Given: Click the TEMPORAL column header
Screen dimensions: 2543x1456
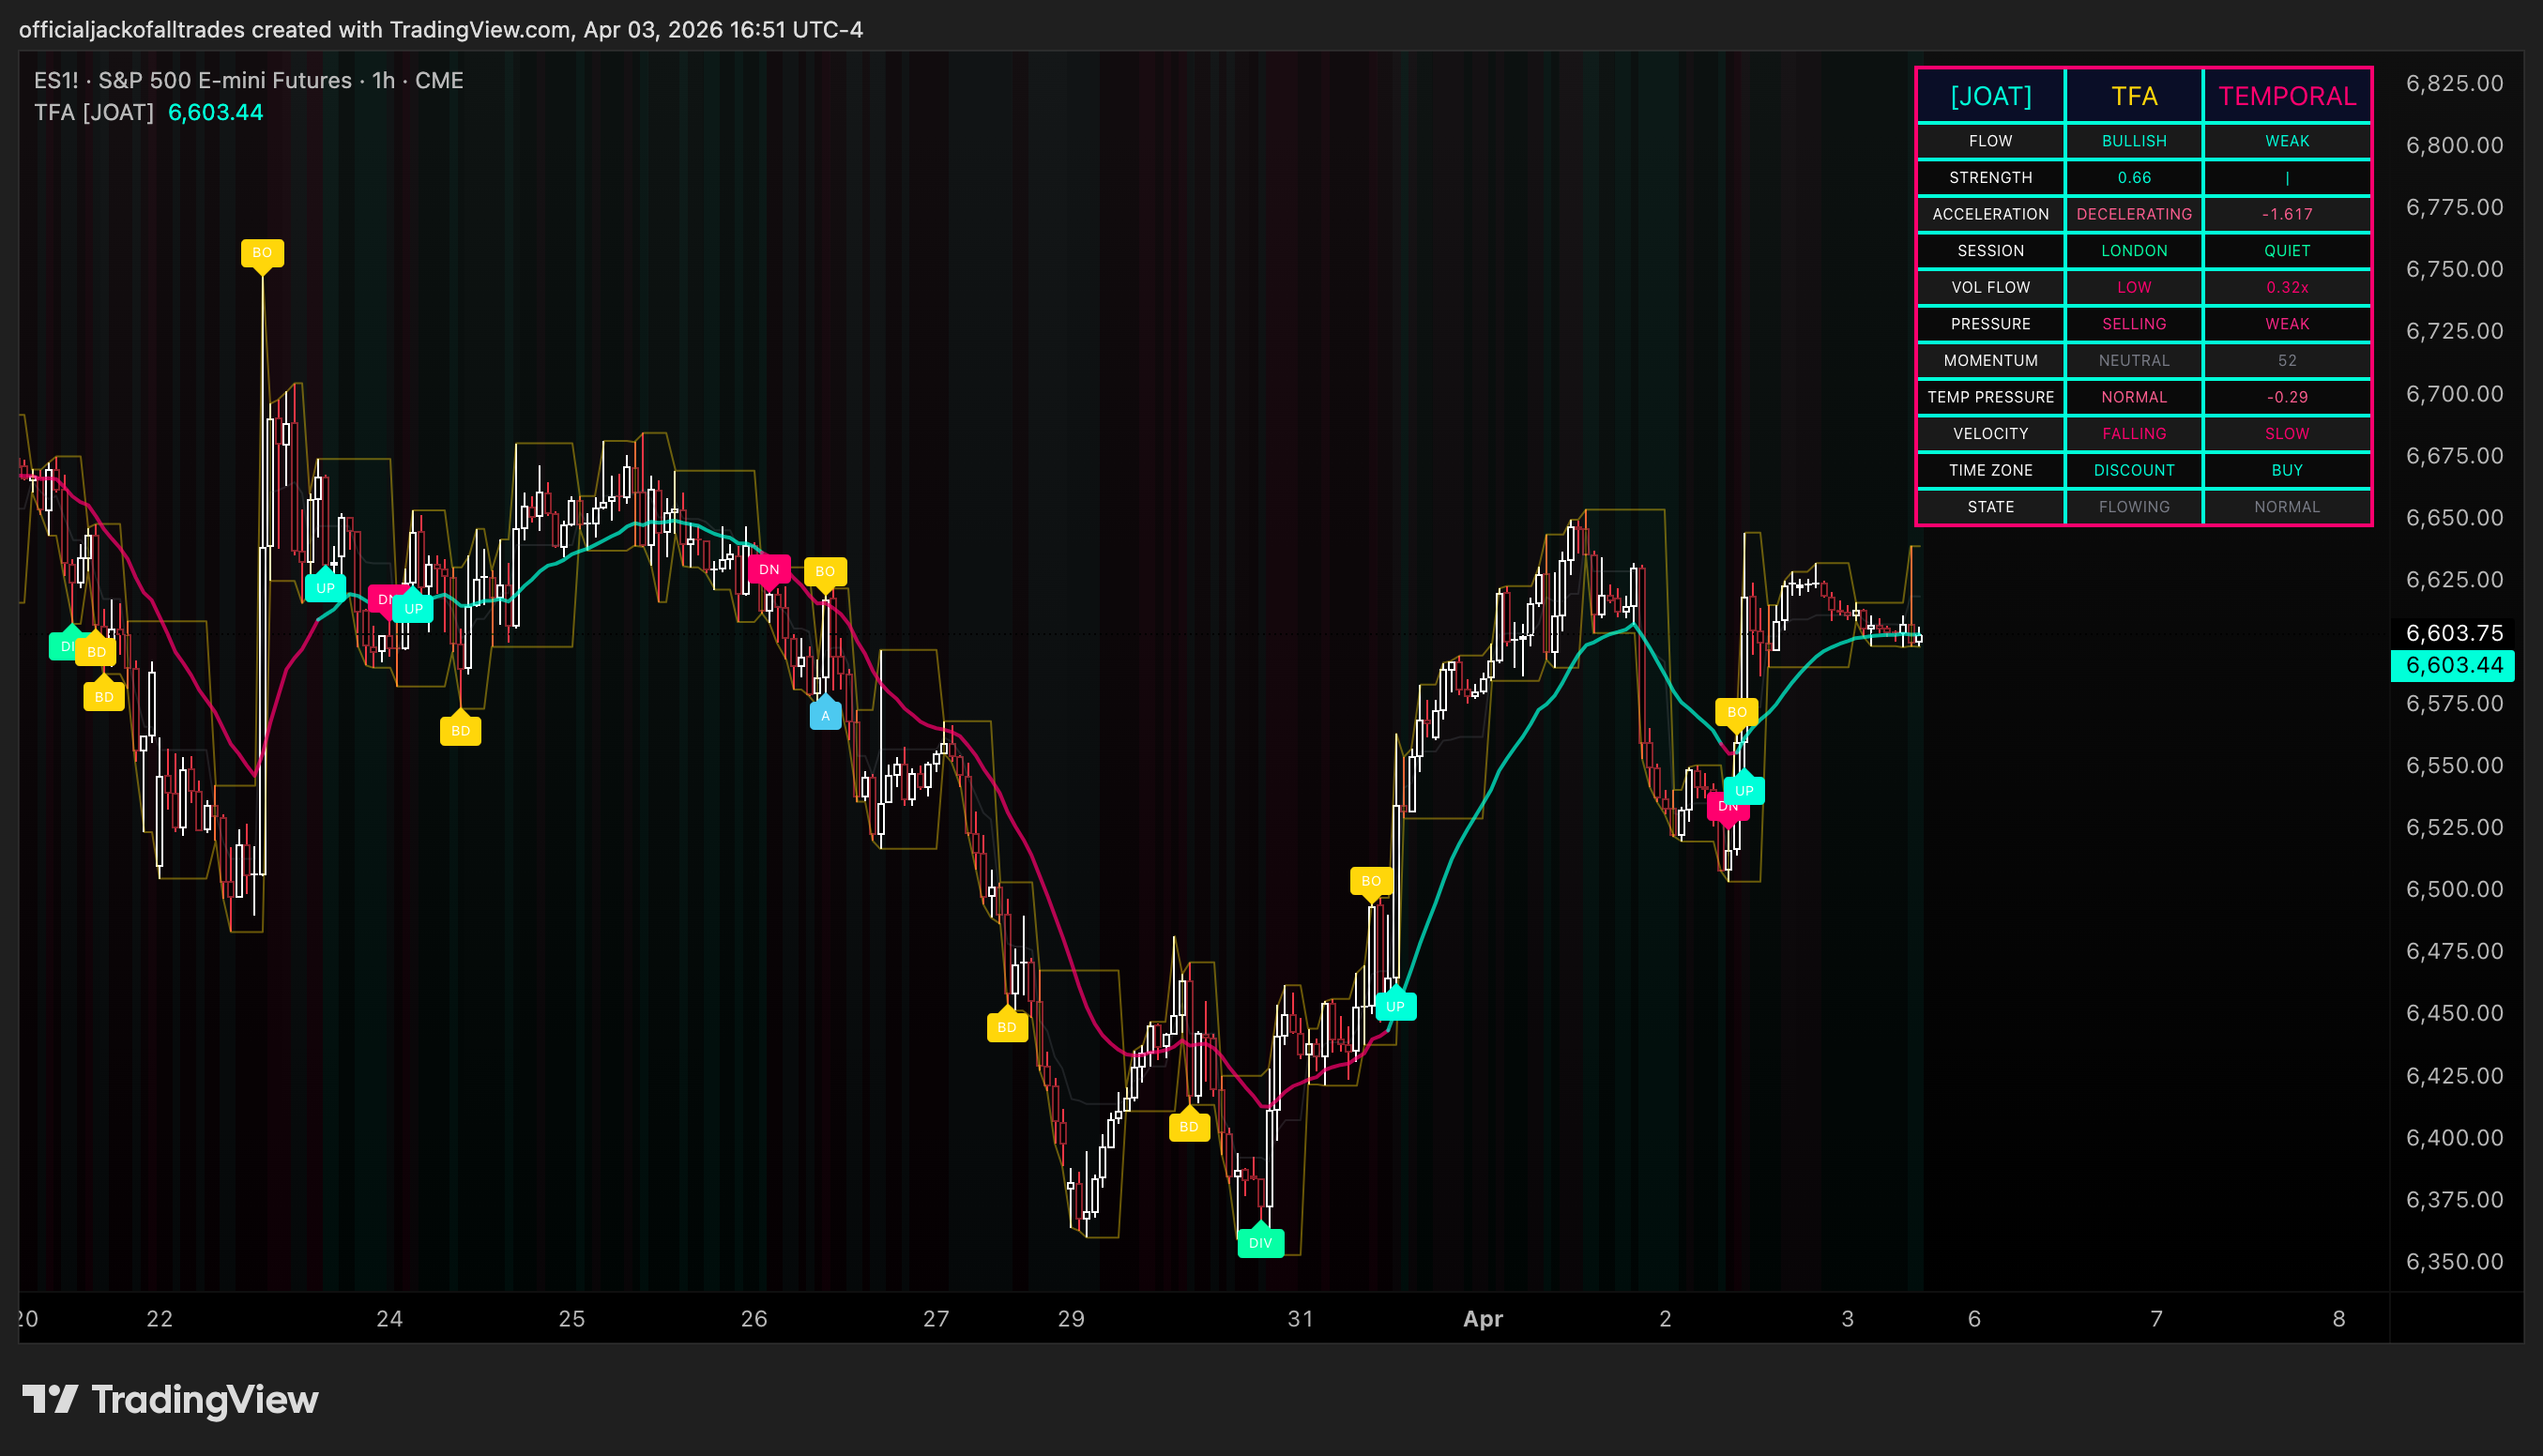Looking at the screenshot, I should tap(2287, 96).
